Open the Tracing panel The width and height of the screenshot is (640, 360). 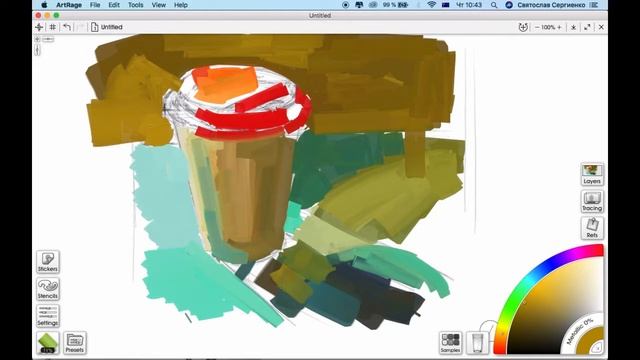coord(592,201)
